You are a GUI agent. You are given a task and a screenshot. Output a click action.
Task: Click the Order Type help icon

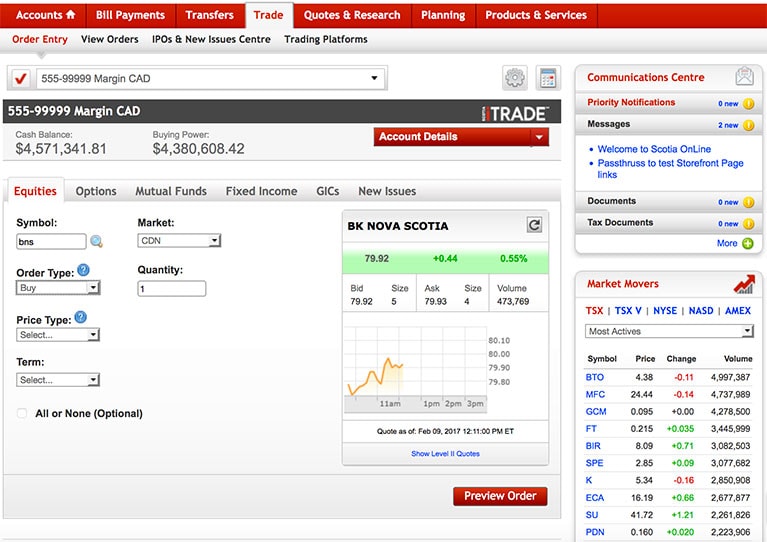pos(83,270)
